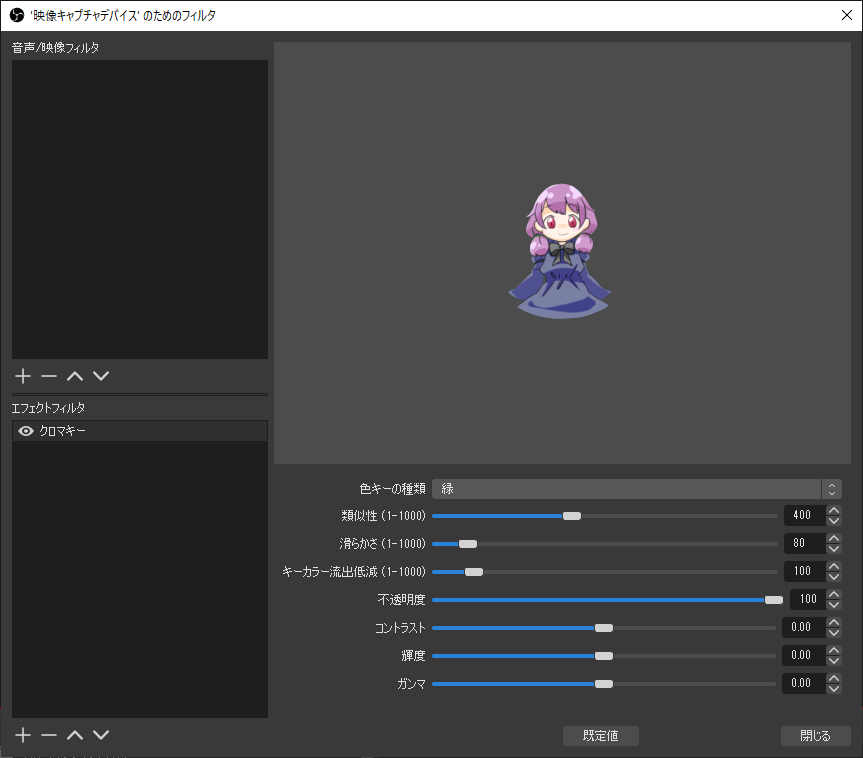Focus the 輝度 value field showing 0.00

804,656
